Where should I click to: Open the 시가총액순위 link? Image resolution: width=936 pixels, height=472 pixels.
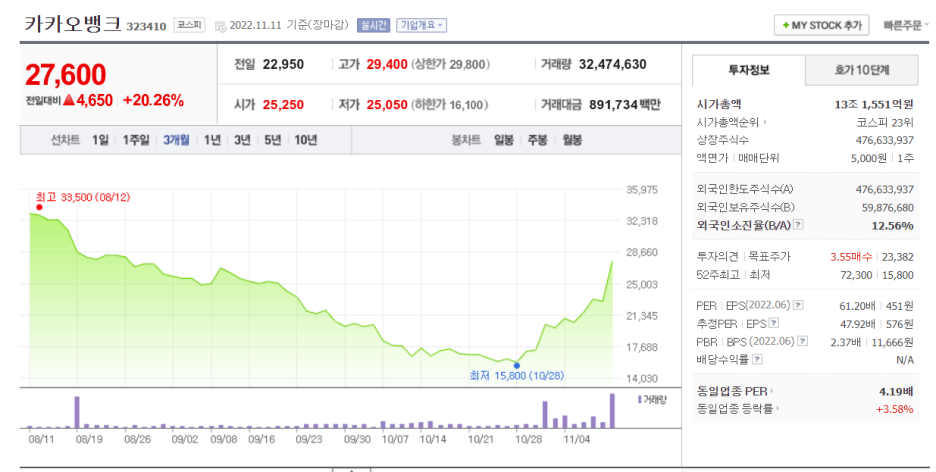pos(728,122)
